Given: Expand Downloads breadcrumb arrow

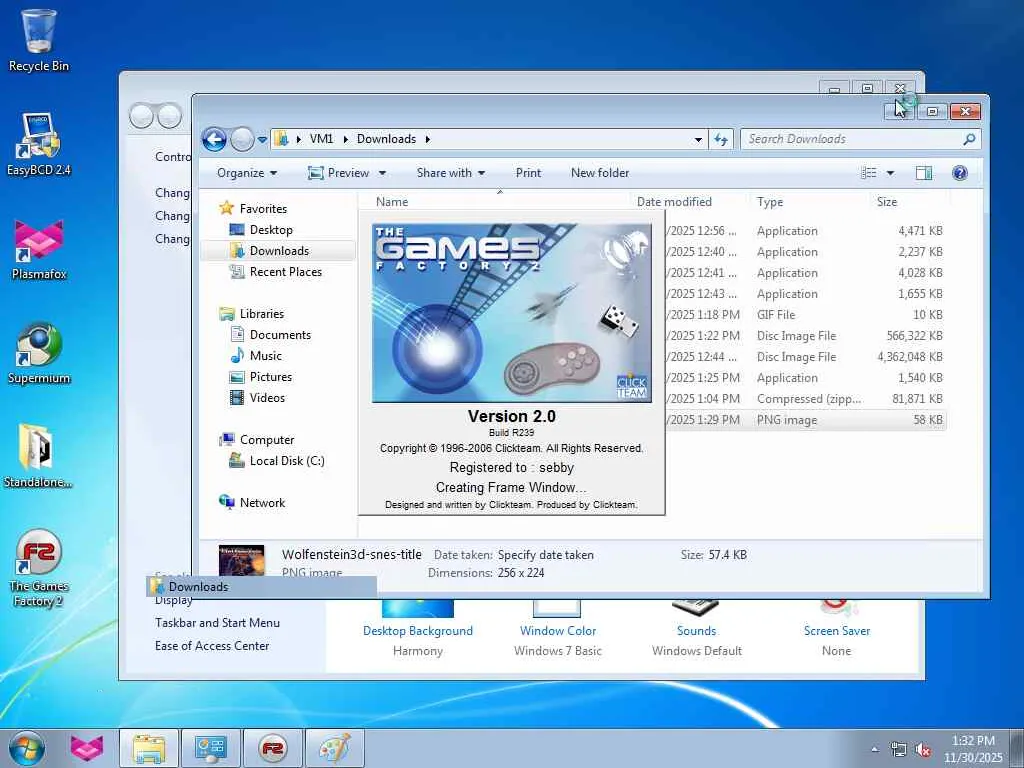Looking at the screenshot, I should pyautogui.click(x=428, y=139).
